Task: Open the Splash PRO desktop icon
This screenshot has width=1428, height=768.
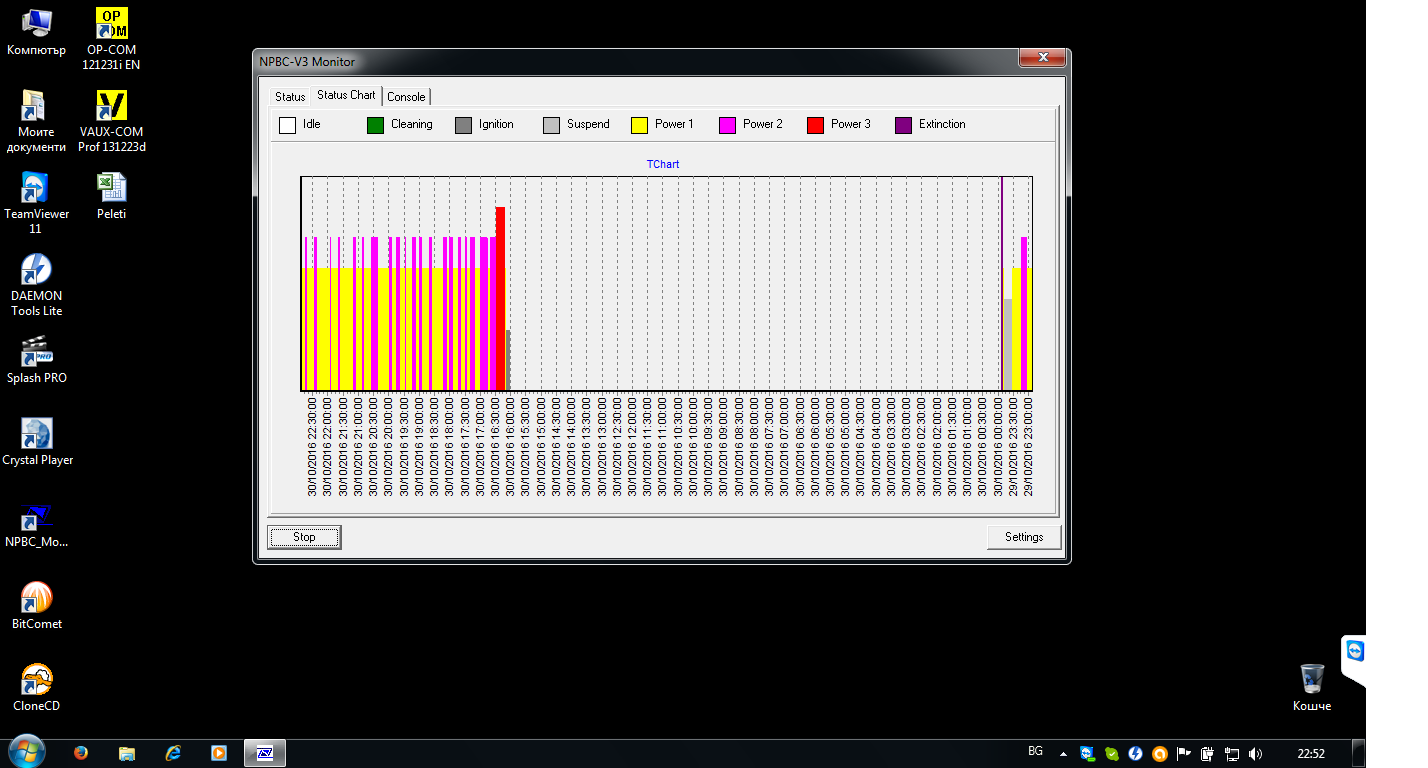Action: click(x=36, y=352)
